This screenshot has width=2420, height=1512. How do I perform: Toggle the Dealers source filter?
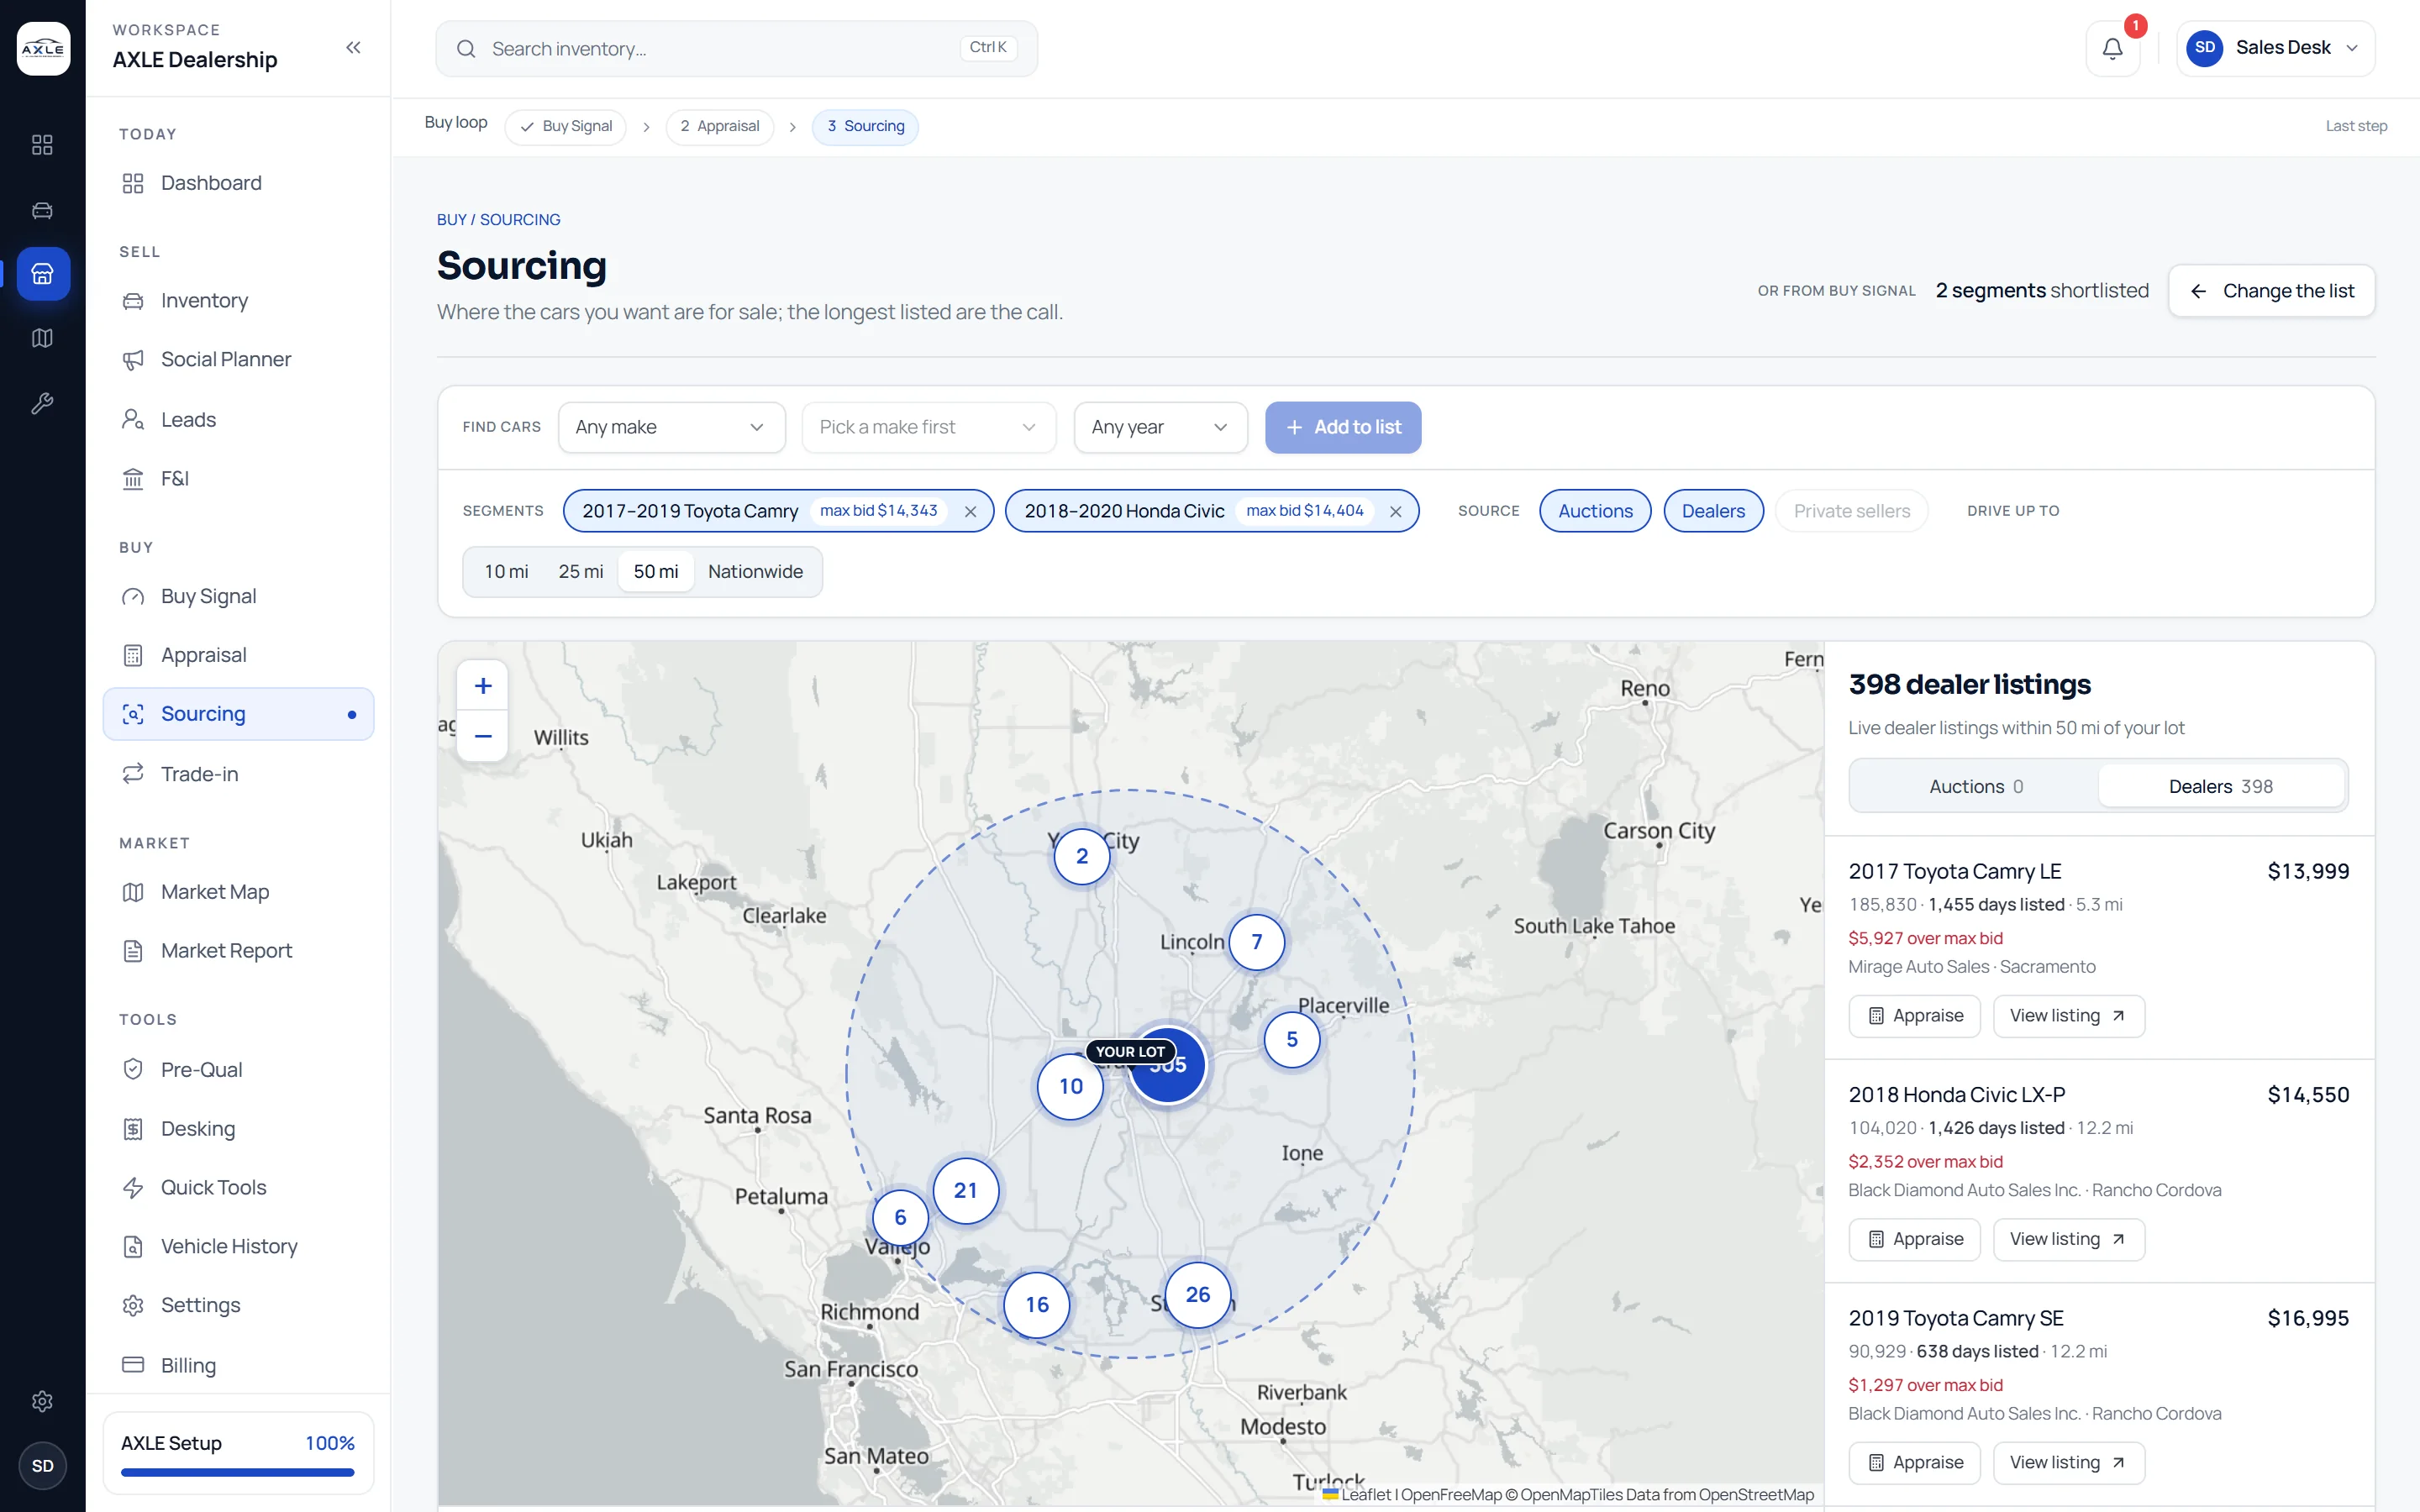click(1713, 511)
